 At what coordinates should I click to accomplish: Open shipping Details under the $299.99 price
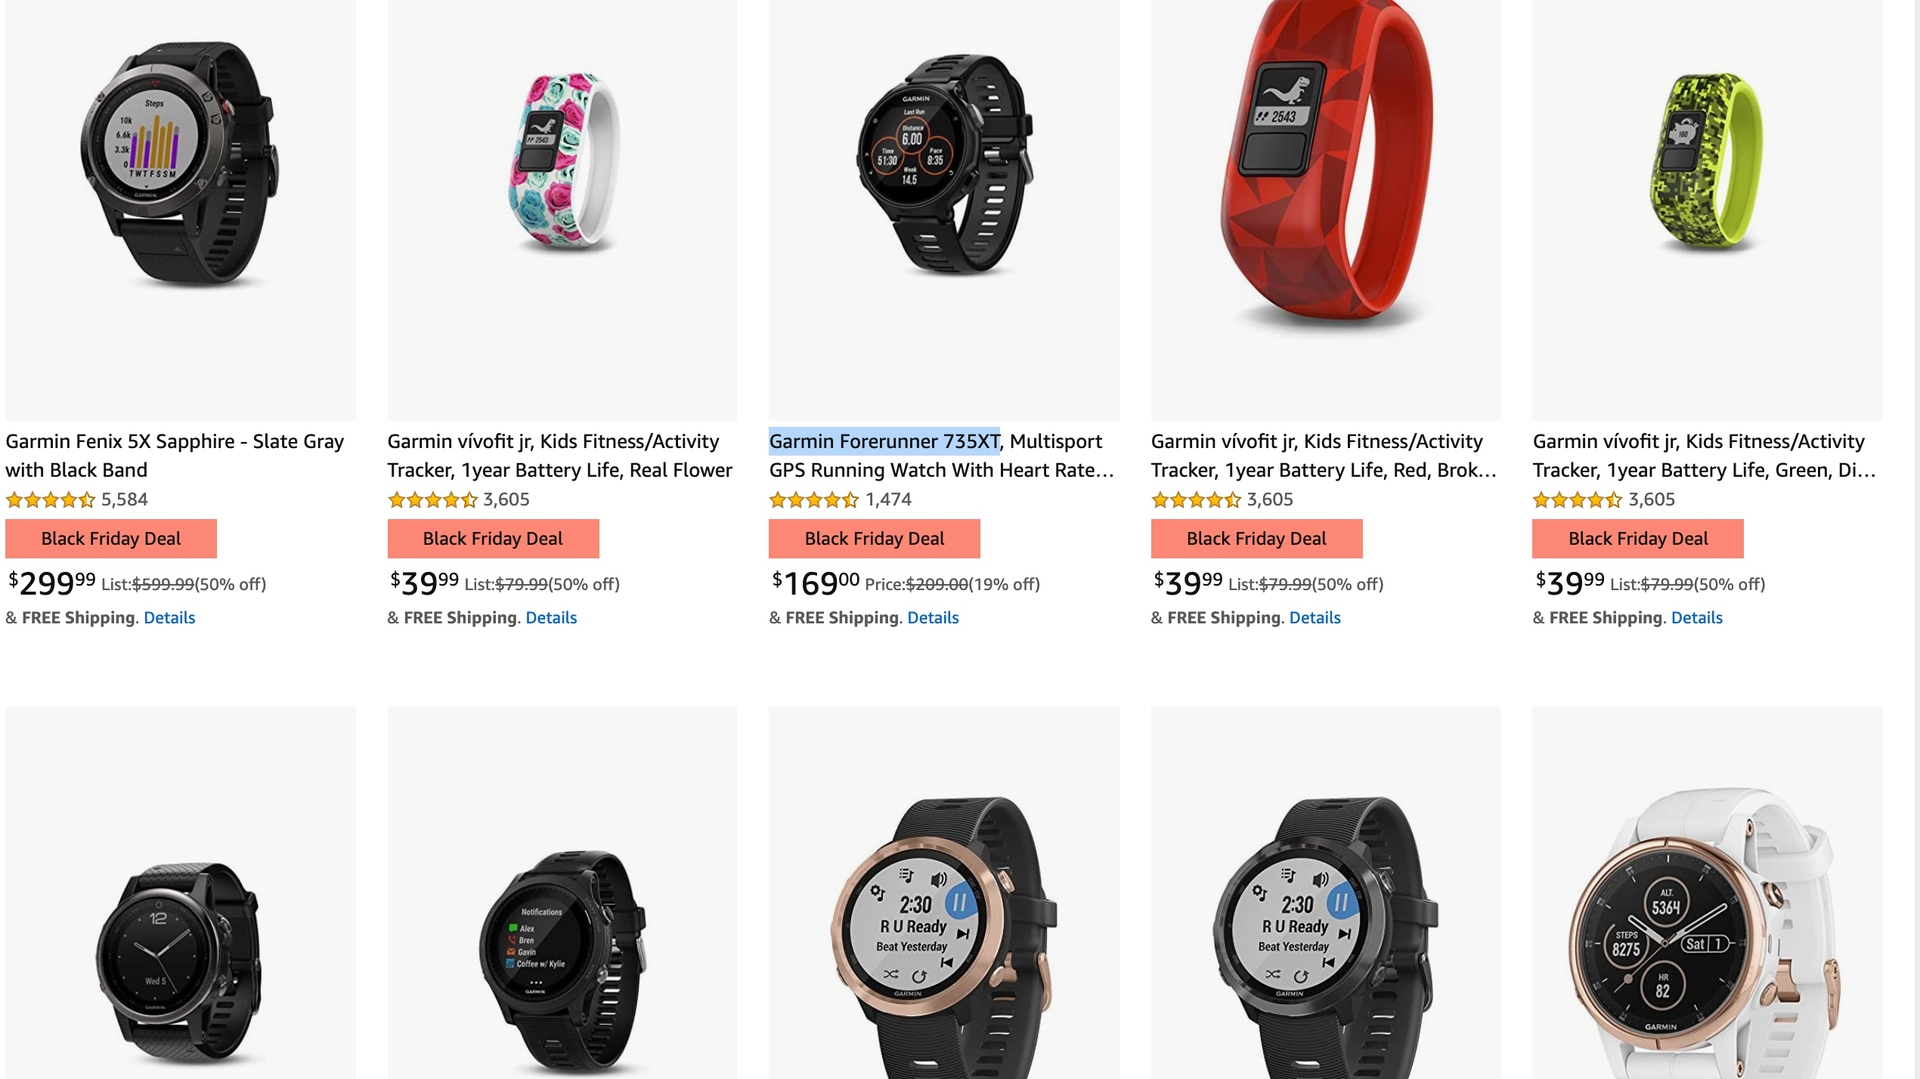pyautogui.click(x=169, y=617)
